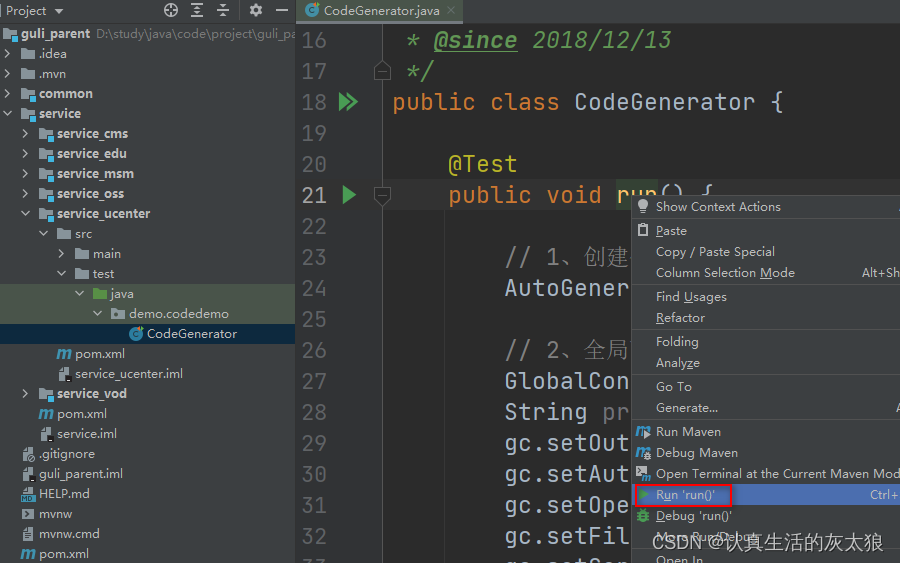Collapse the src folder
The height and width of the screenshot is (563, 900).
point(44,233)
